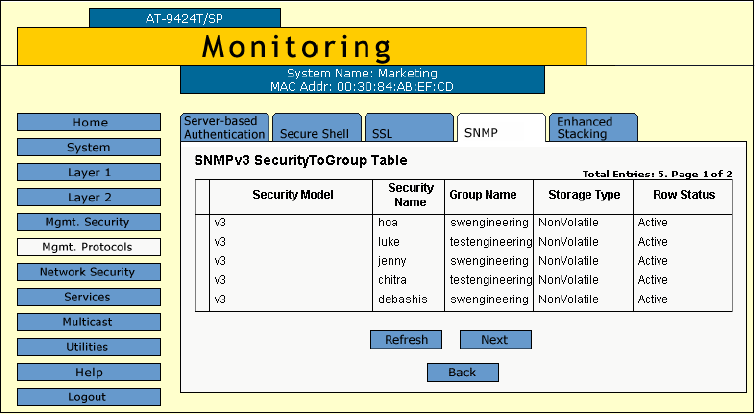
Task: Switch to Server-based Authentication tab
Action: (x=224, y=128)
